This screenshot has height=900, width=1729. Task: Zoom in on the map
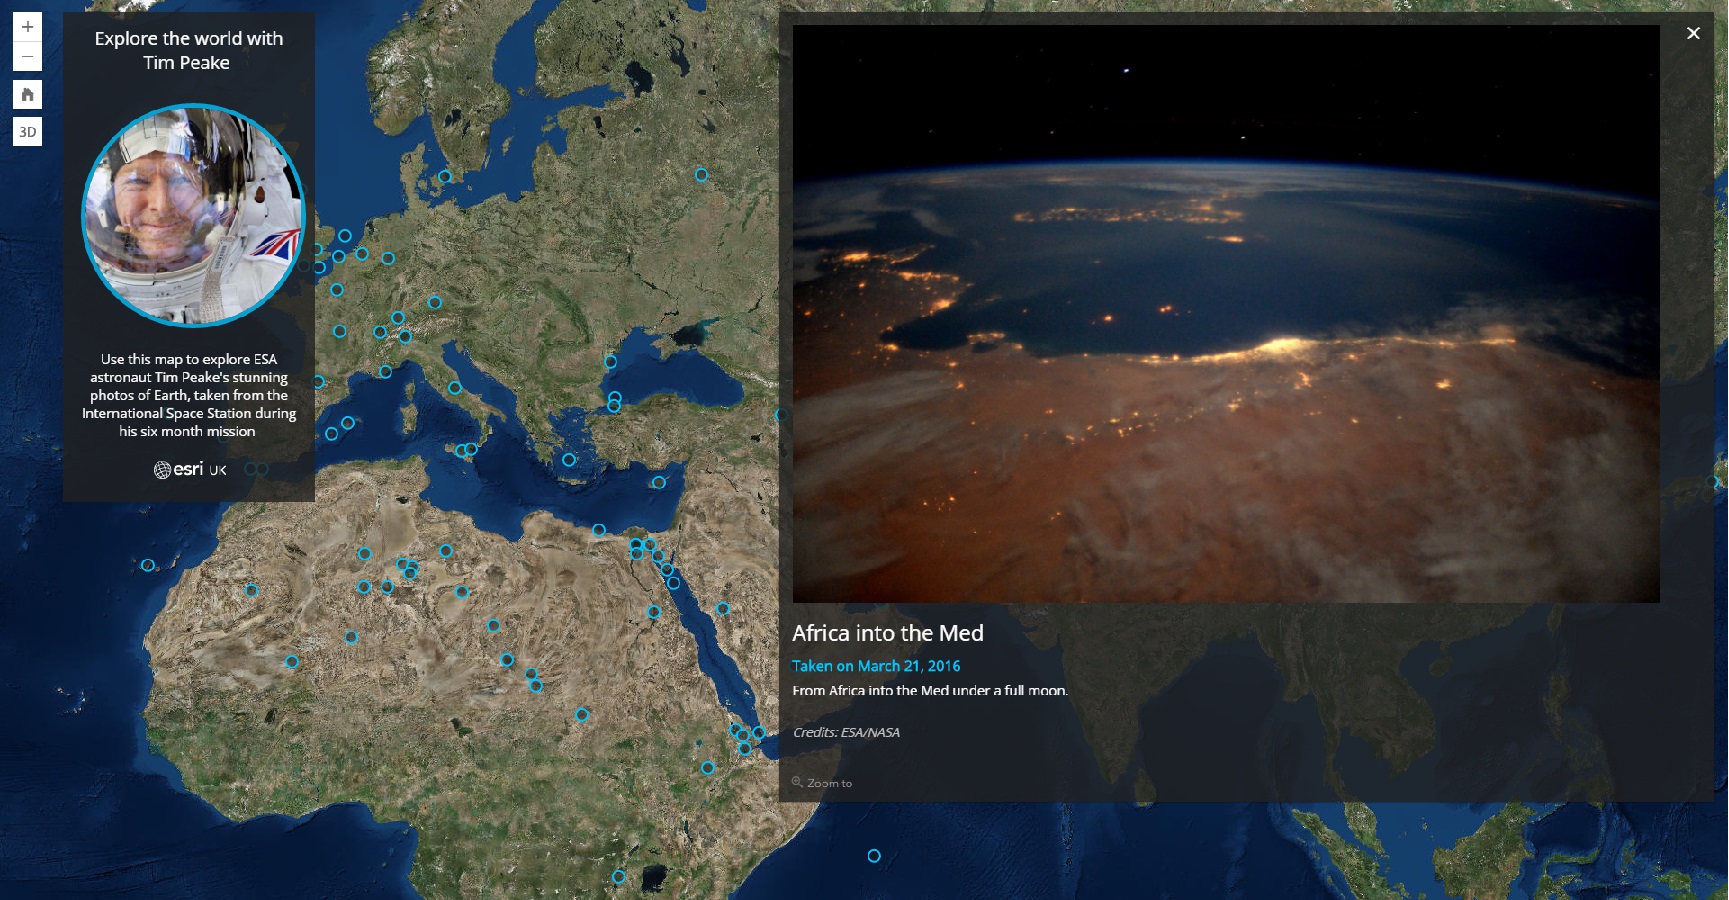[27, 27]
